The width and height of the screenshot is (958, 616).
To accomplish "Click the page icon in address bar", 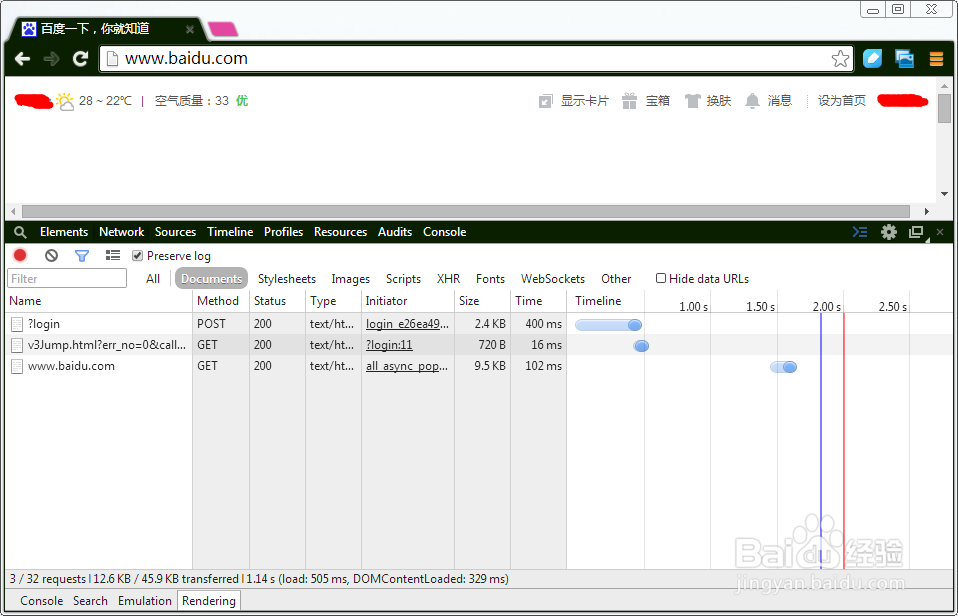I will (112, 59).
